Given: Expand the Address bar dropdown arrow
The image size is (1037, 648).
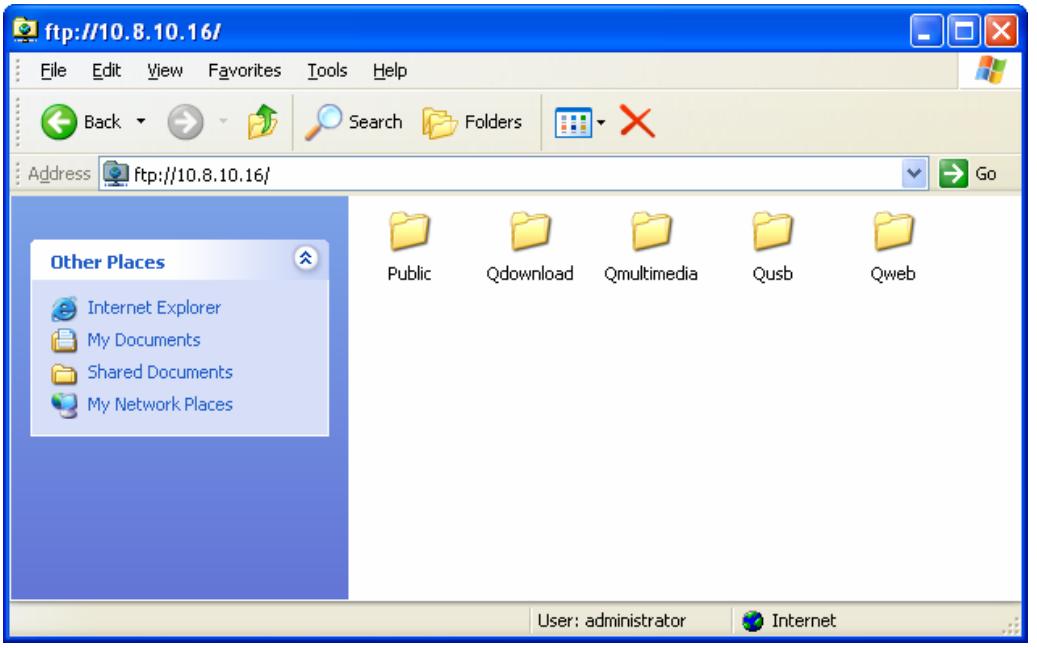Looking at the screenshot, I should pos(914,175).
